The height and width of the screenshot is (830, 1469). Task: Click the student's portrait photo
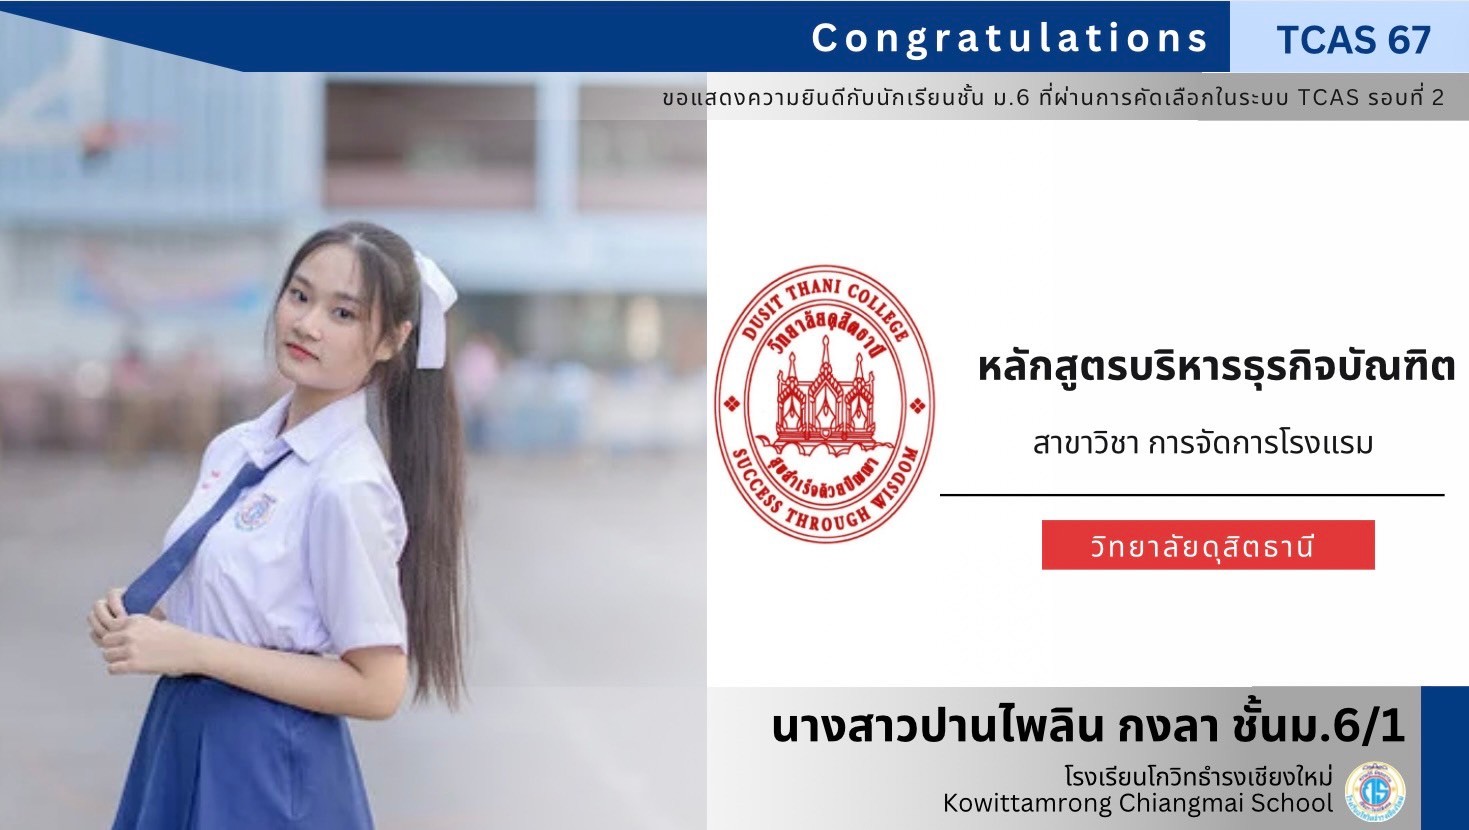pyautogui.click(x=353, y=450)
